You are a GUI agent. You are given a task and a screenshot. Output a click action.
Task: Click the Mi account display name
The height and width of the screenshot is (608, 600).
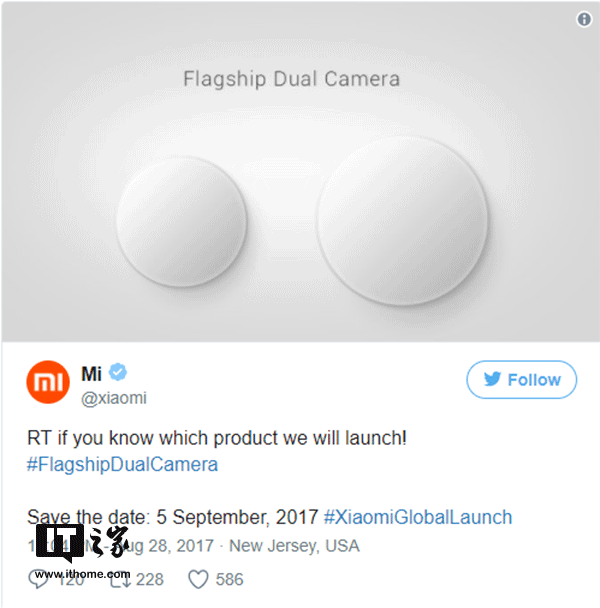point(92,374)
